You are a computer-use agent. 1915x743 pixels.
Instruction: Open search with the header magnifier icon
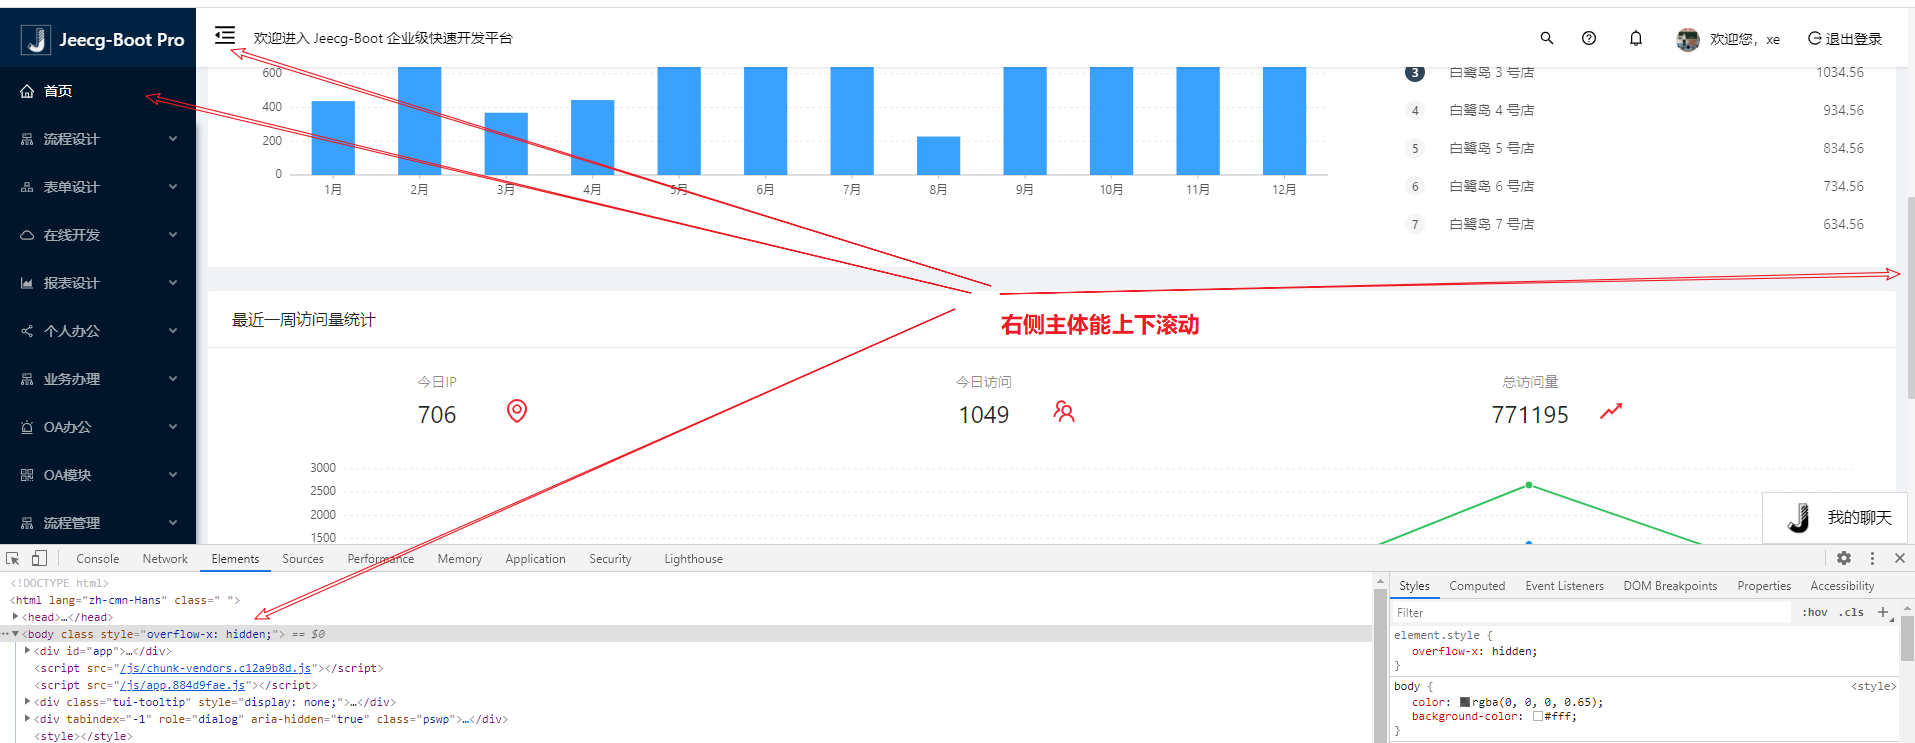pos(1547,38)
